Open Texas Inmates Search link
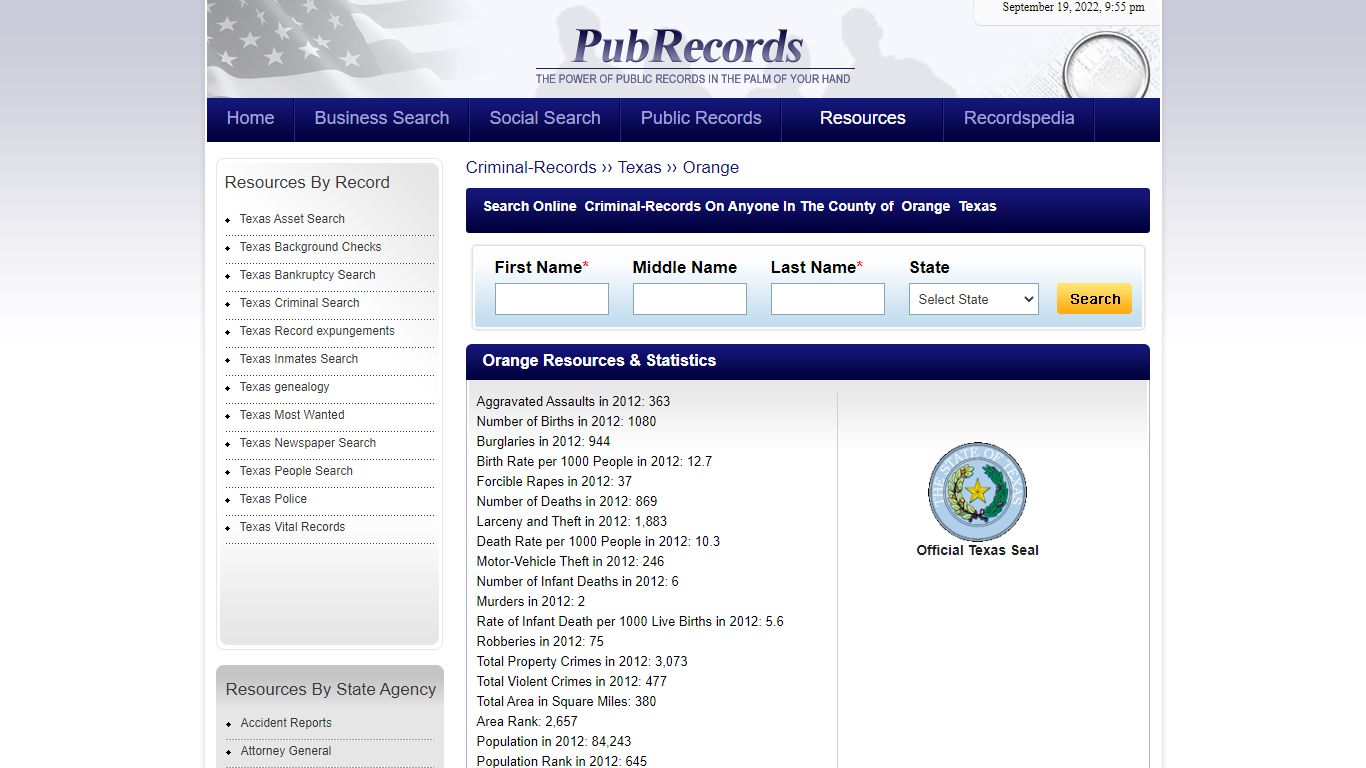The height and width of the screenshot is (768, 1366). (298, 359)
